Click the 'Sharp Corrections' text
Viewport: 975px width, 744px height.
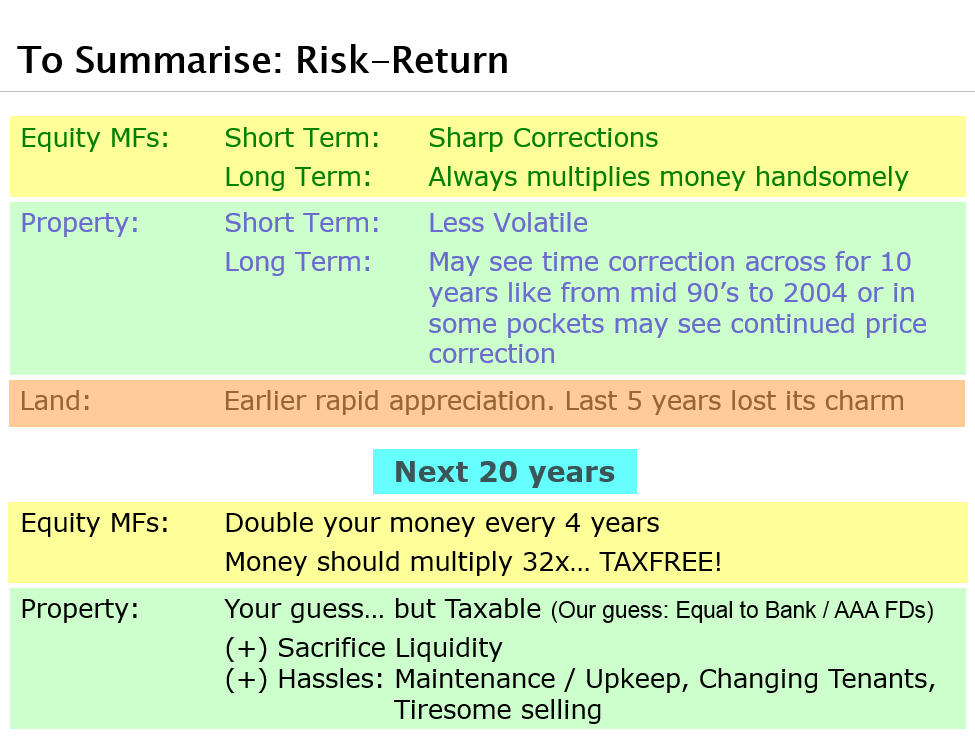pos(543,138)
